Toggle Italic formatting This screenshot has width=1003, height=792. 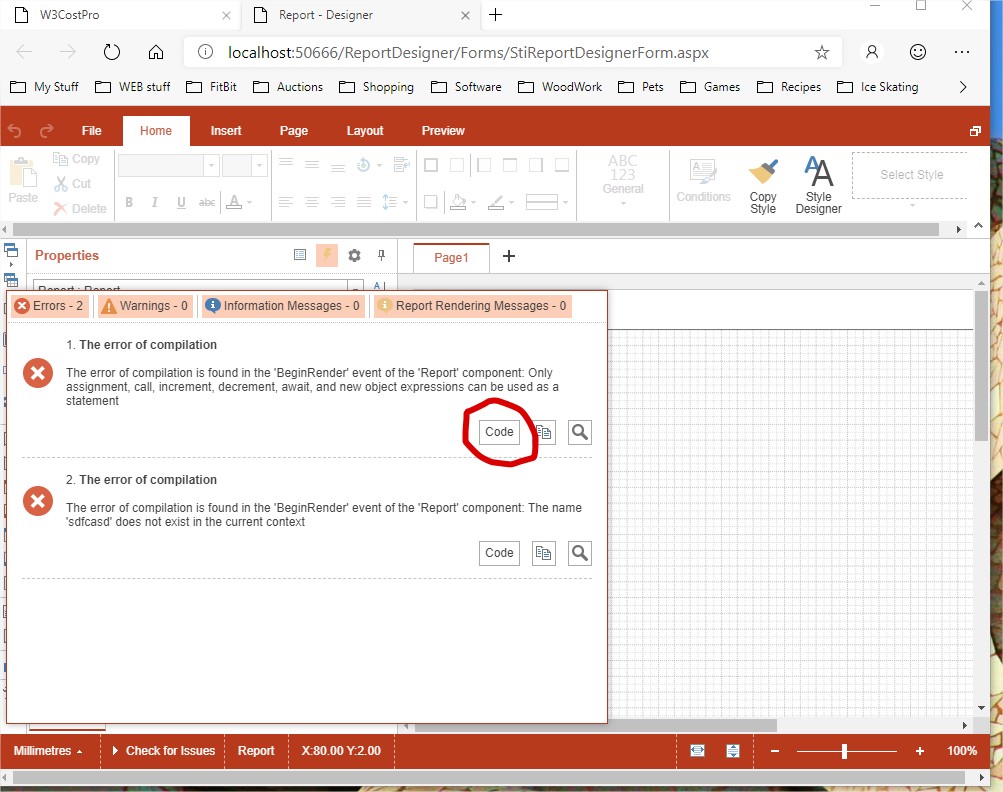coord(155,202)
